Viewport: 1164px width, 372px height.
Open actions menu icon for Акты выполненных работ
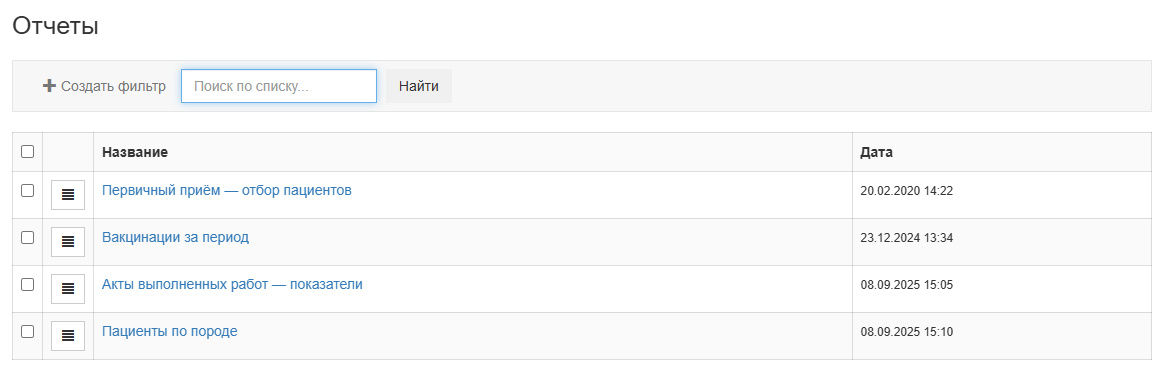point(68,289)
